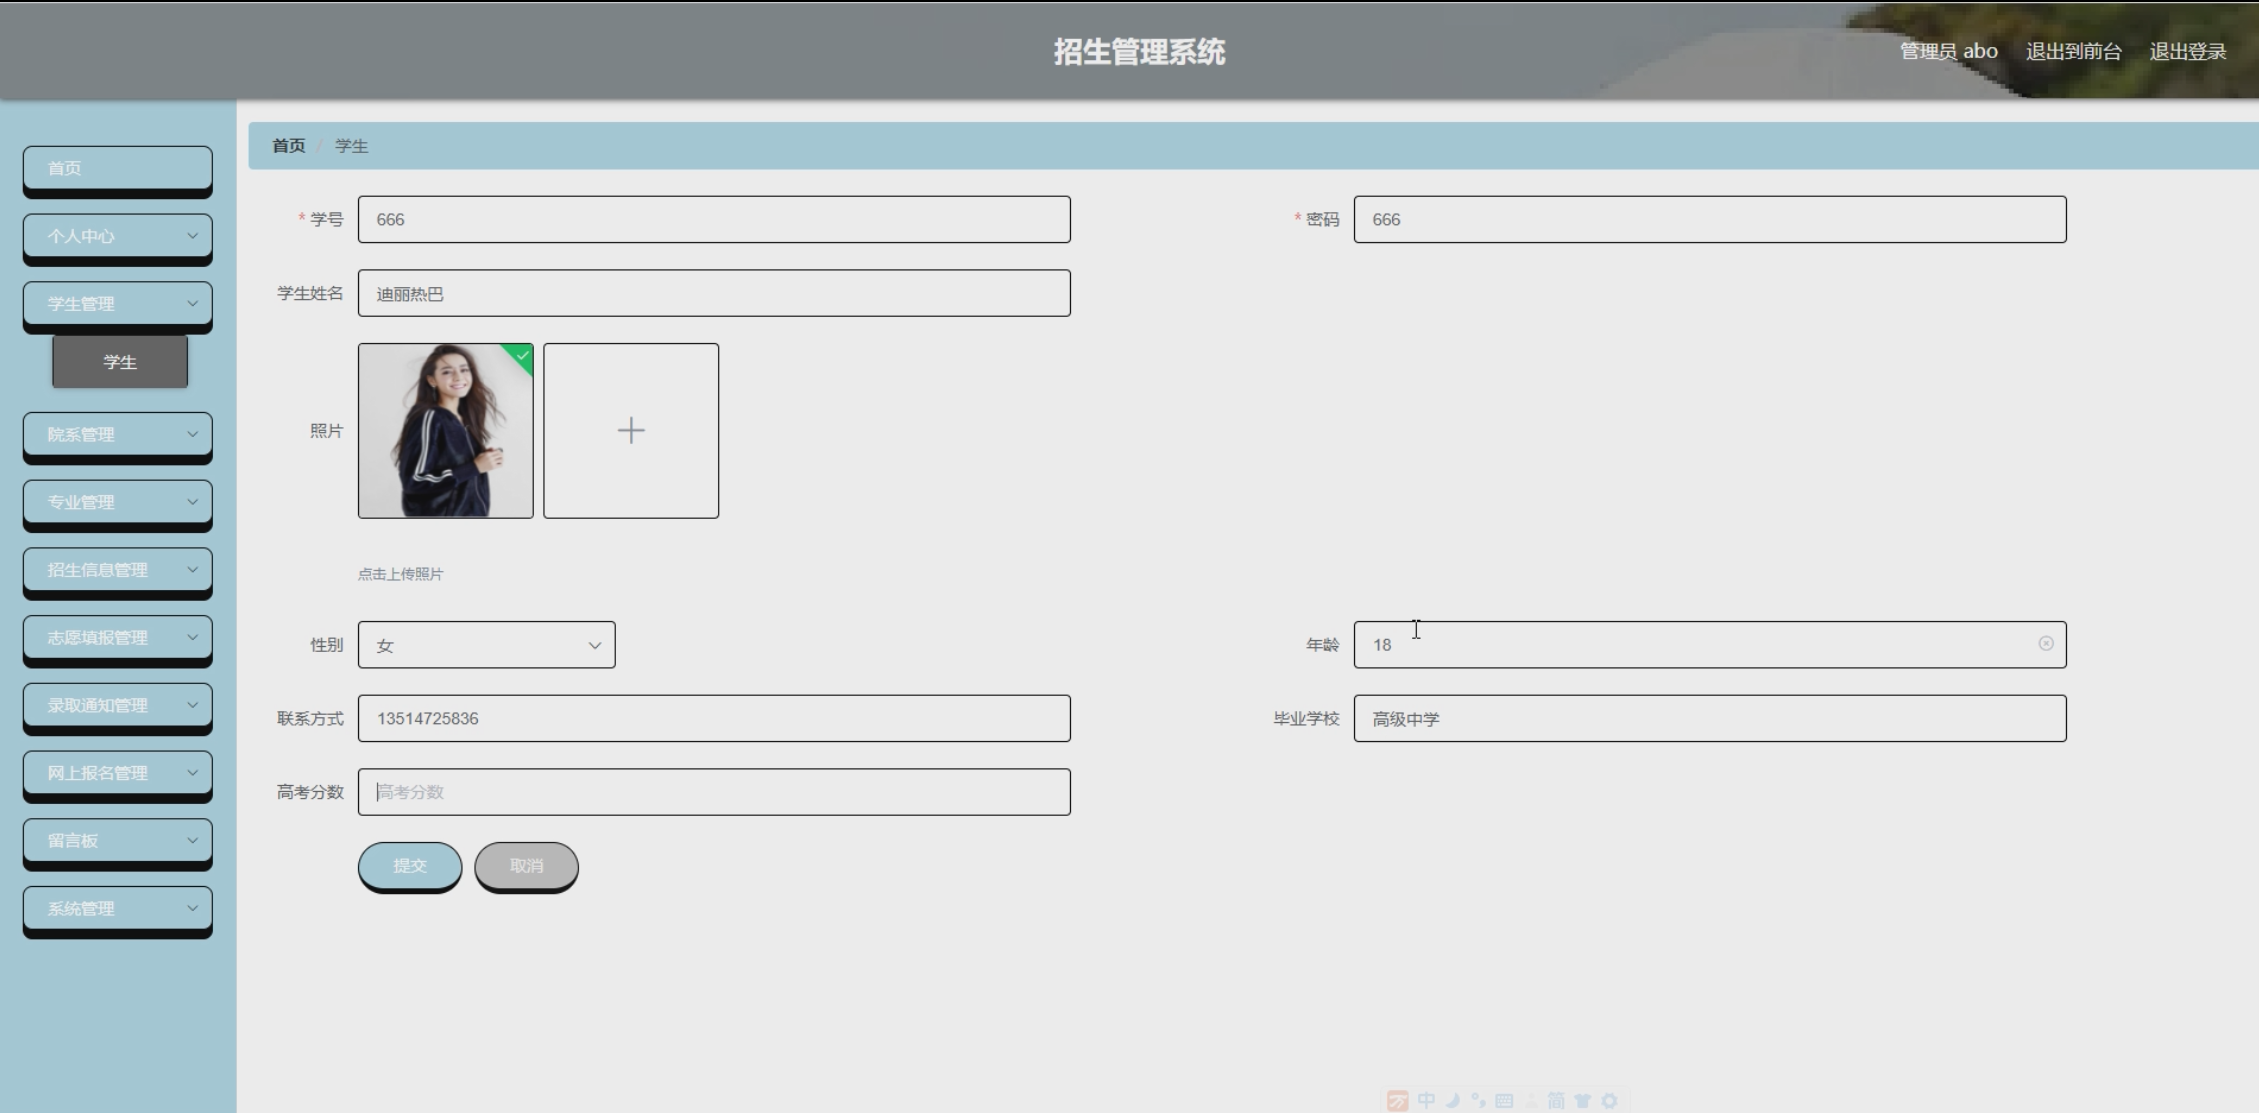Viewport: 2259px width, 1113px height.
Task: Click into the 学生姓名 name field
Action: click(x=714, y=294)
